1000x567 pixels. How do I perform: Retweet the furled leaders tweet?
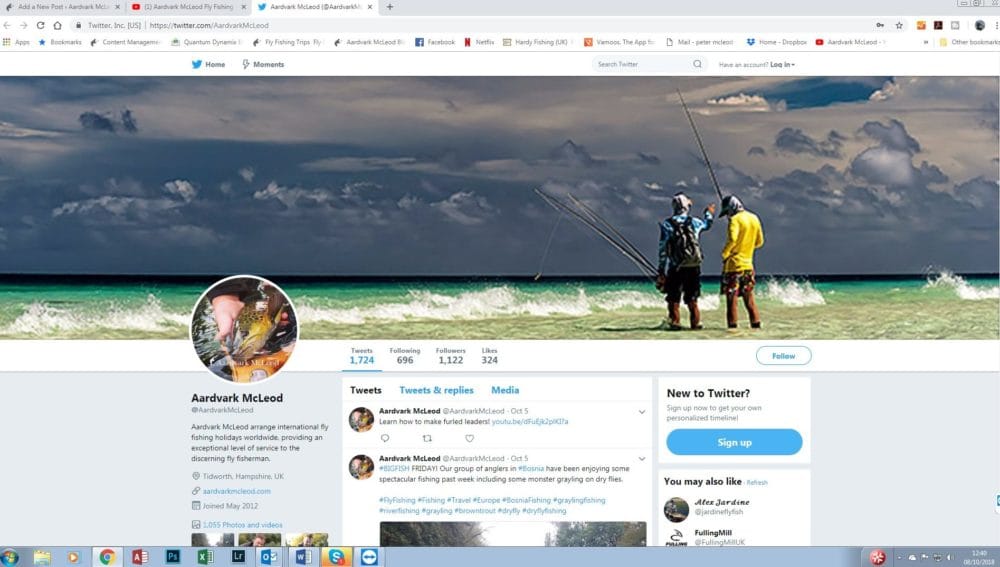coord(427,438)
